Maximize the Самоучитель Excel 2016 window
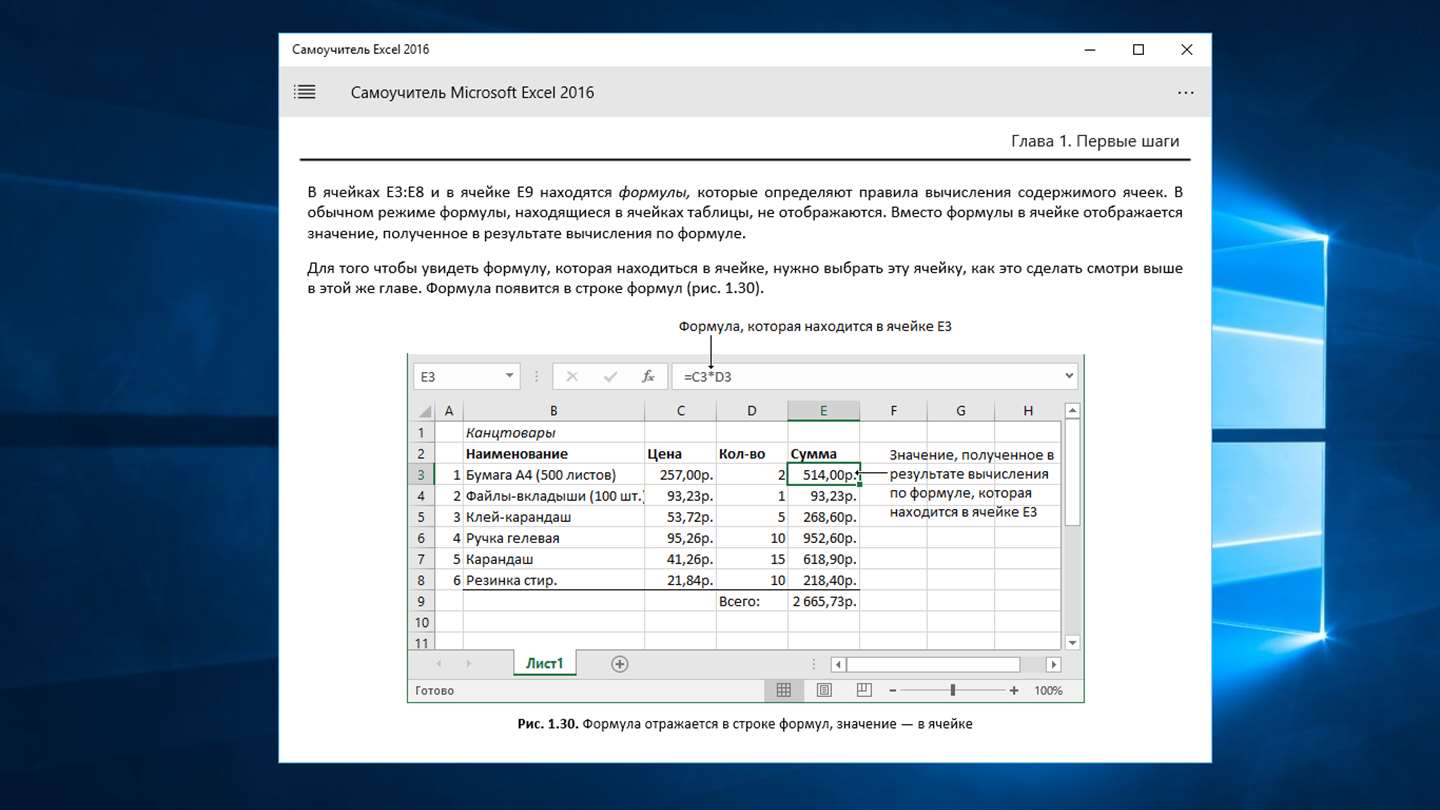1440x810 pixels. tap(1138, 49)
